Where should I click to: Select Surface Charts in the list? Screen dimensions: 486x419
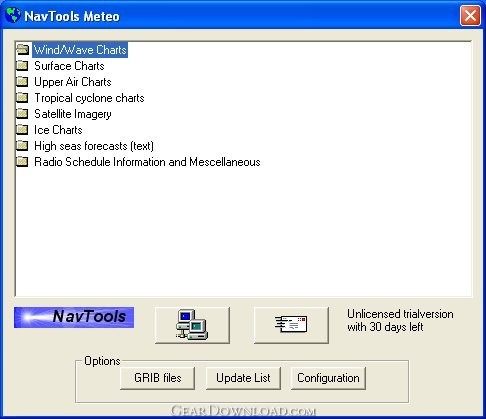click(x=69, y=66)
